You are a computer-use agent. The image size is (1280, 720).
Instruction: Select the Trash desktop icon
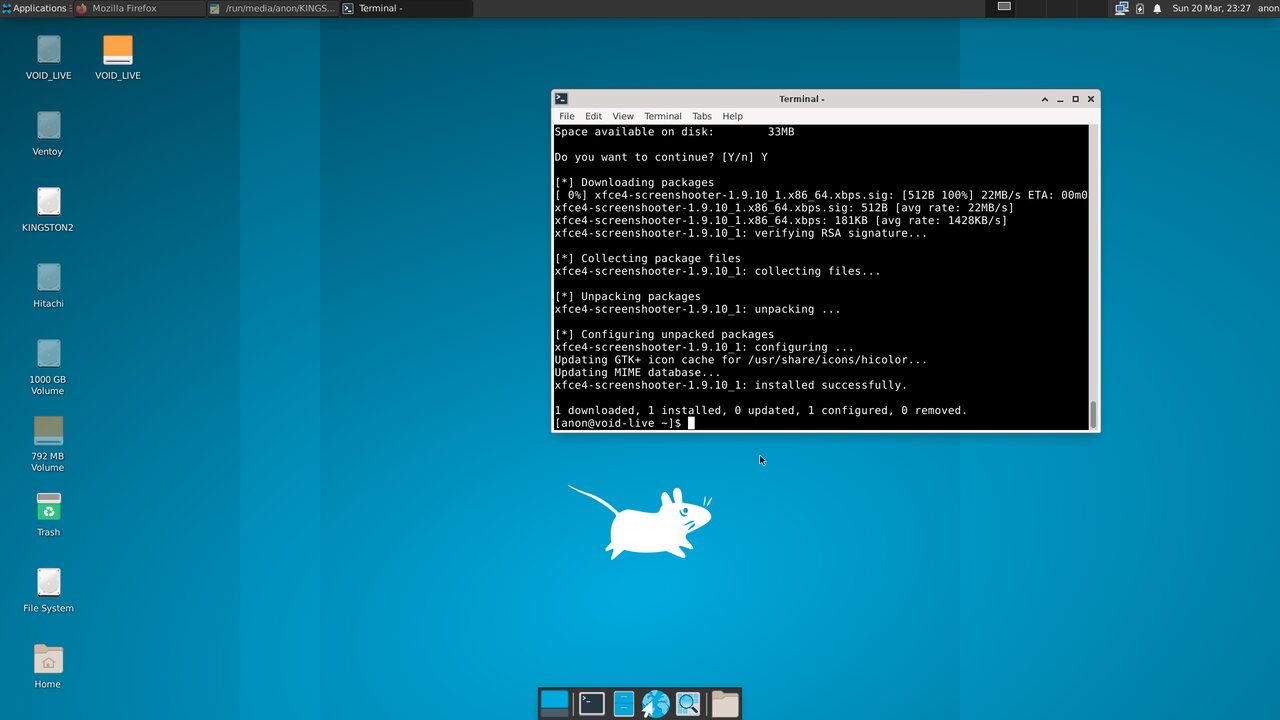(48, 514)
